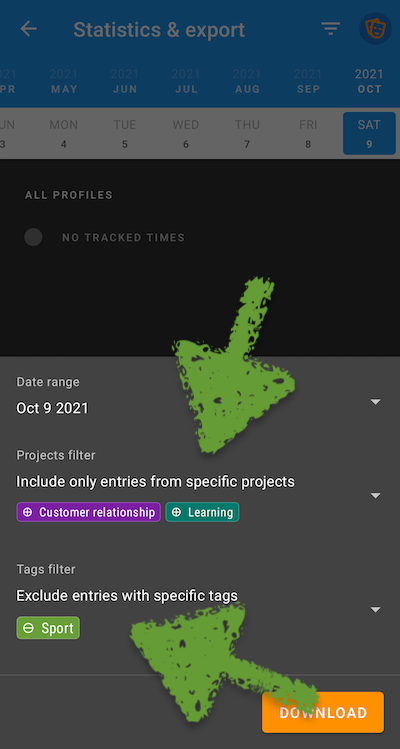
Task: Expand the Tags filter dropdown arrow
Action: 376,610
